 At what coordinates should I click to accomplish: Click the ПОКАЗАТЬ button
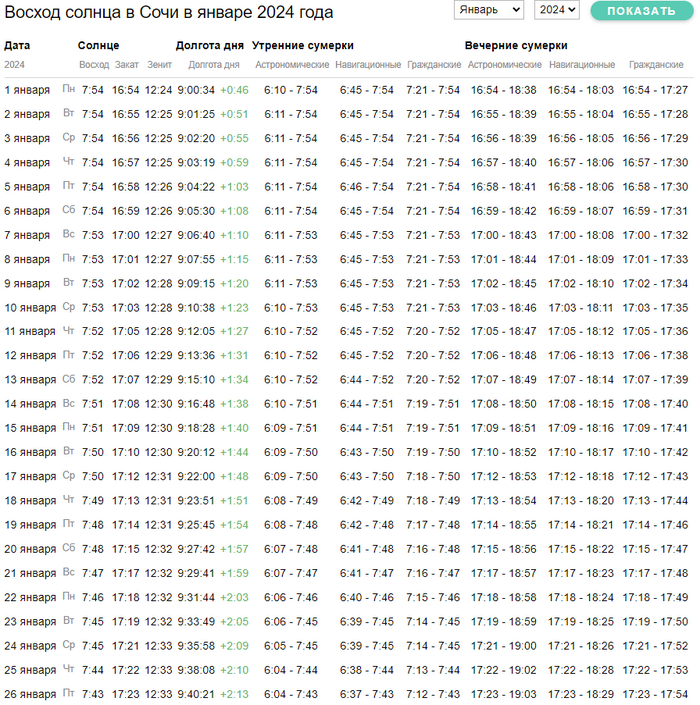[x=642, y=10]
